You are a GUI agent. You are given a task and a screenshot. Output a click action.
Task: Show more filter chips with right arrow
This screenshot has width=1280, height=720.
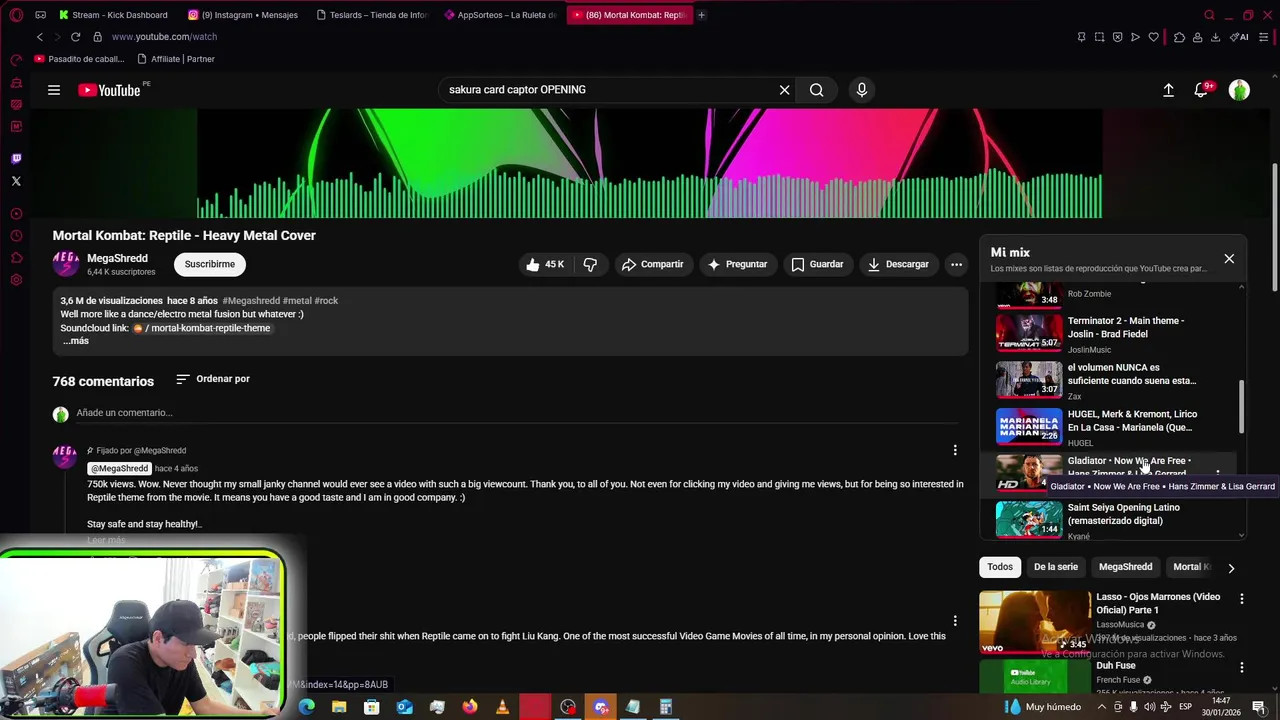pos(1231,568)
